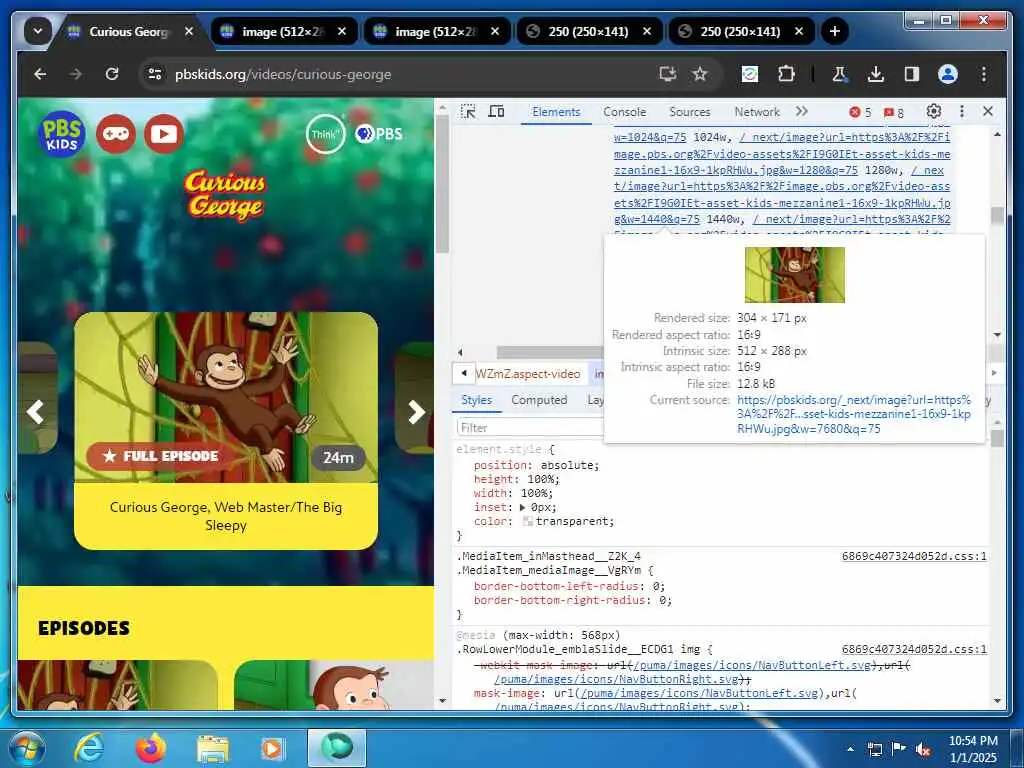Open a new browser tab
This screenshot has height=768, width=1024.
[835, 31]
